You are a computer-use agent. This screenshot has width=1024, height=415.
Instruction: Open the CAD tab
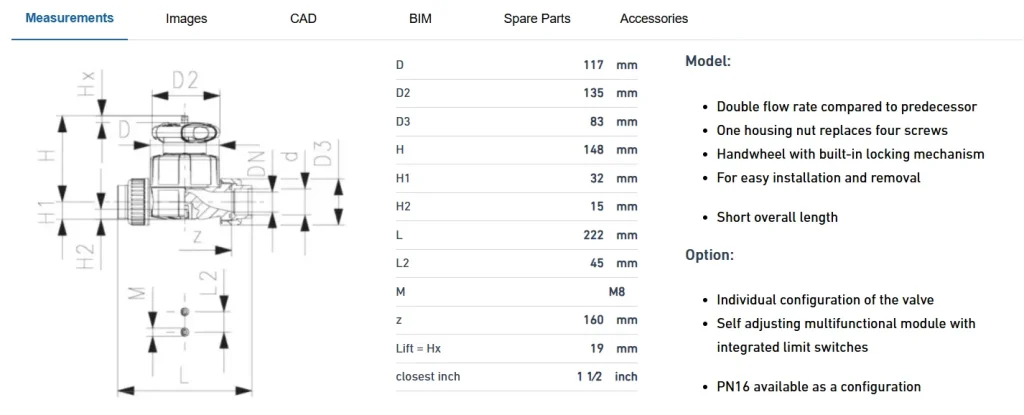(303, 19)
